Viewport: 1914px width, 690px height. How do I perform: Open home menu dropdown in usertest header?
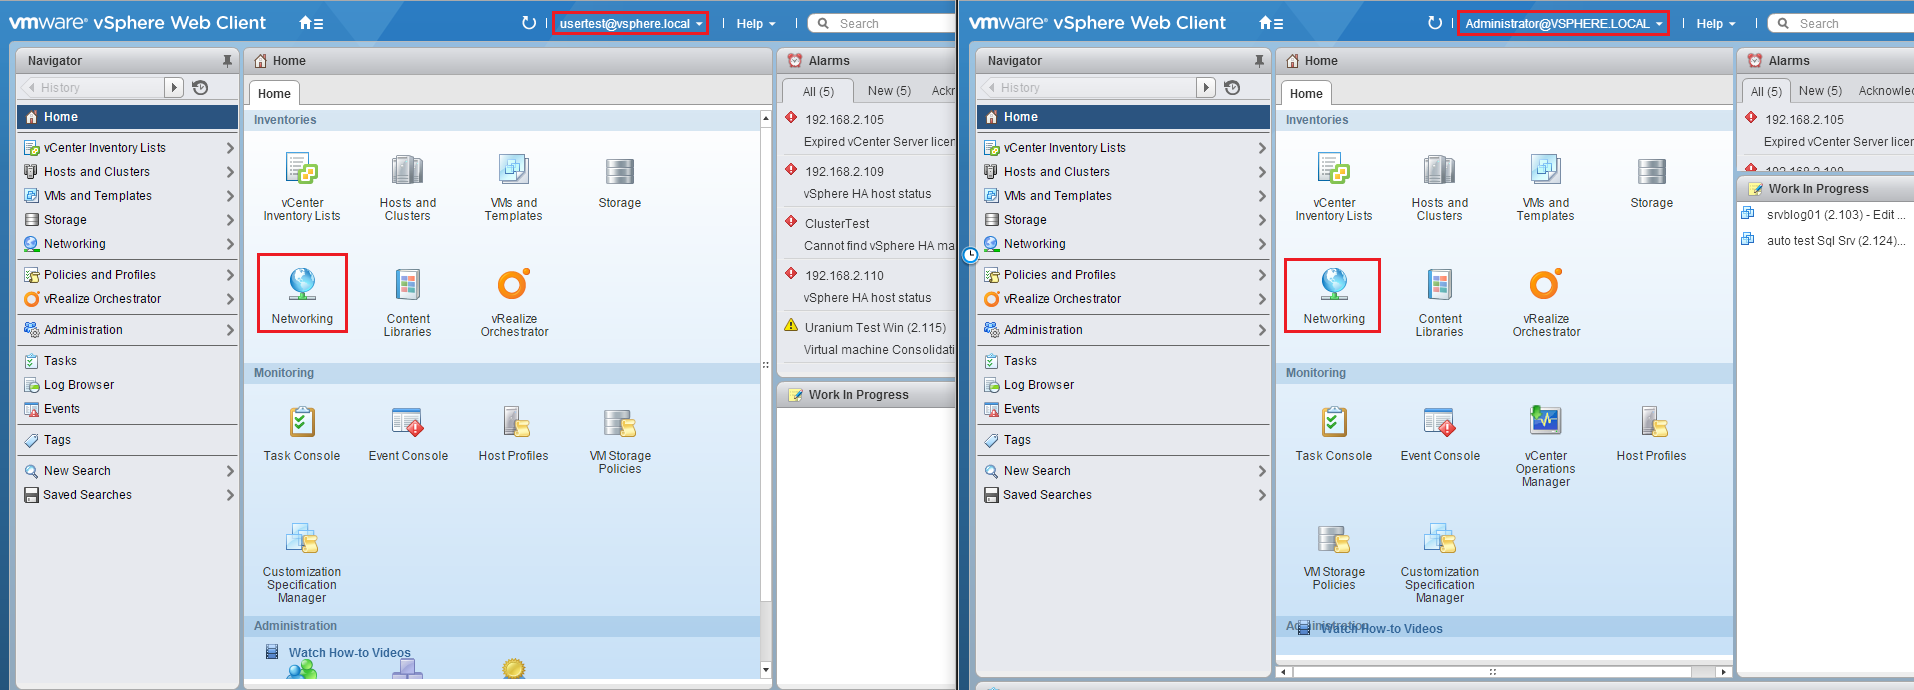coord(311,23)
